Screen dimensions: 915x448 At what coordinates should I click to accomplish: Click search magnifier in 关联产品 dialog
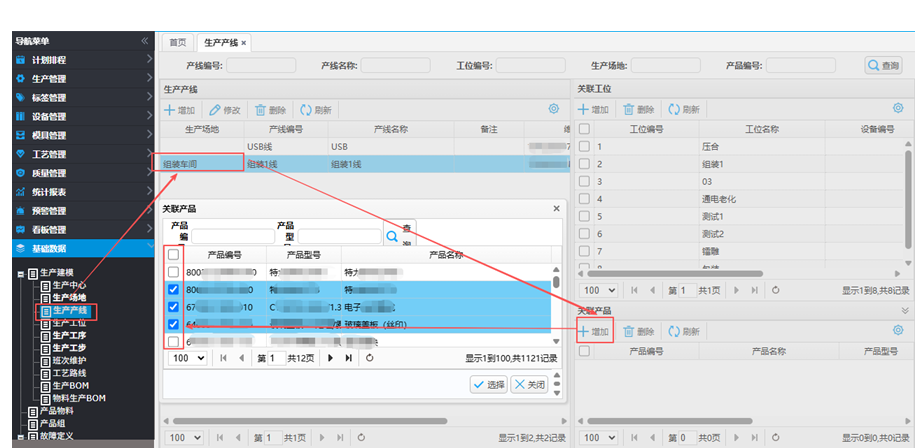click(392, 236)
